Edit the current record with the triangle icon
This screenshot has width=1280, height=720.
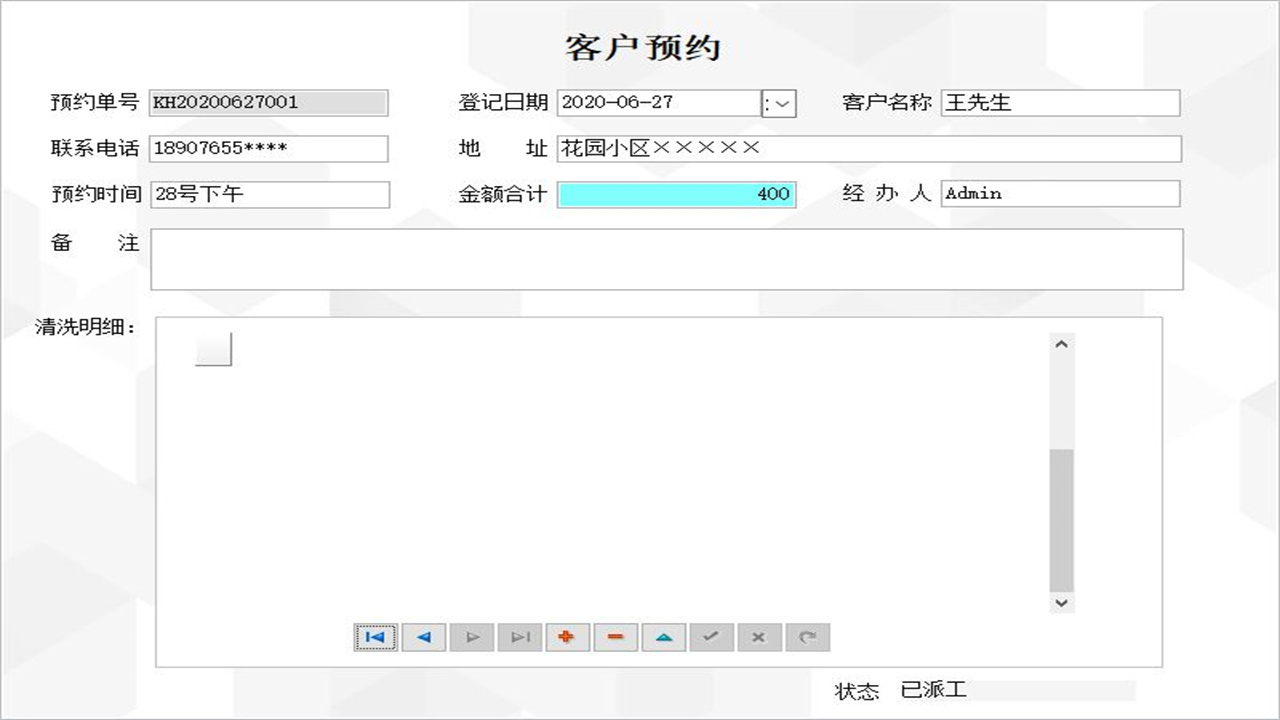pos(664,637)
